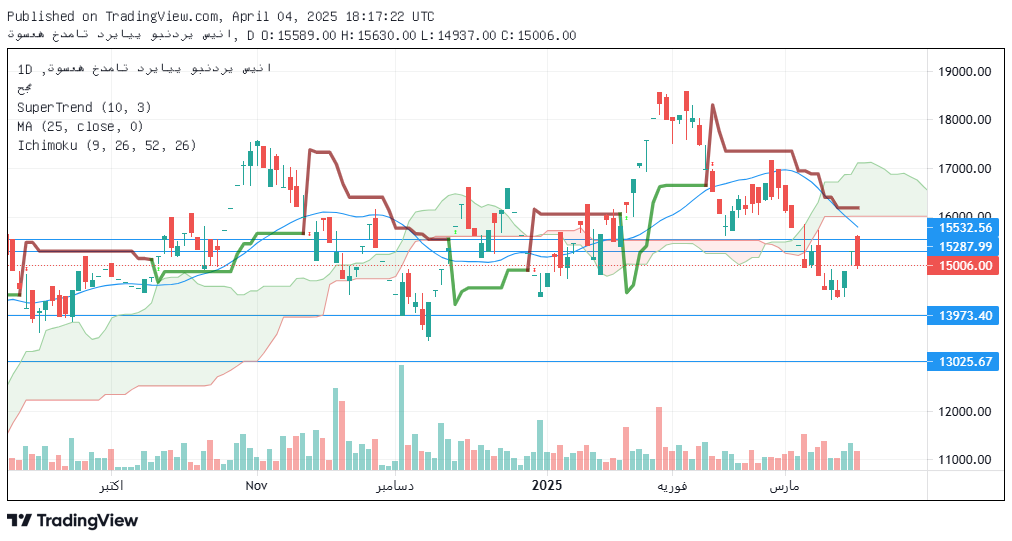Image resolution: width=1012 pixels, height=541 pixels.
Task: Click the L:14937.00 low value in header
Action: (x=458, y=36)
